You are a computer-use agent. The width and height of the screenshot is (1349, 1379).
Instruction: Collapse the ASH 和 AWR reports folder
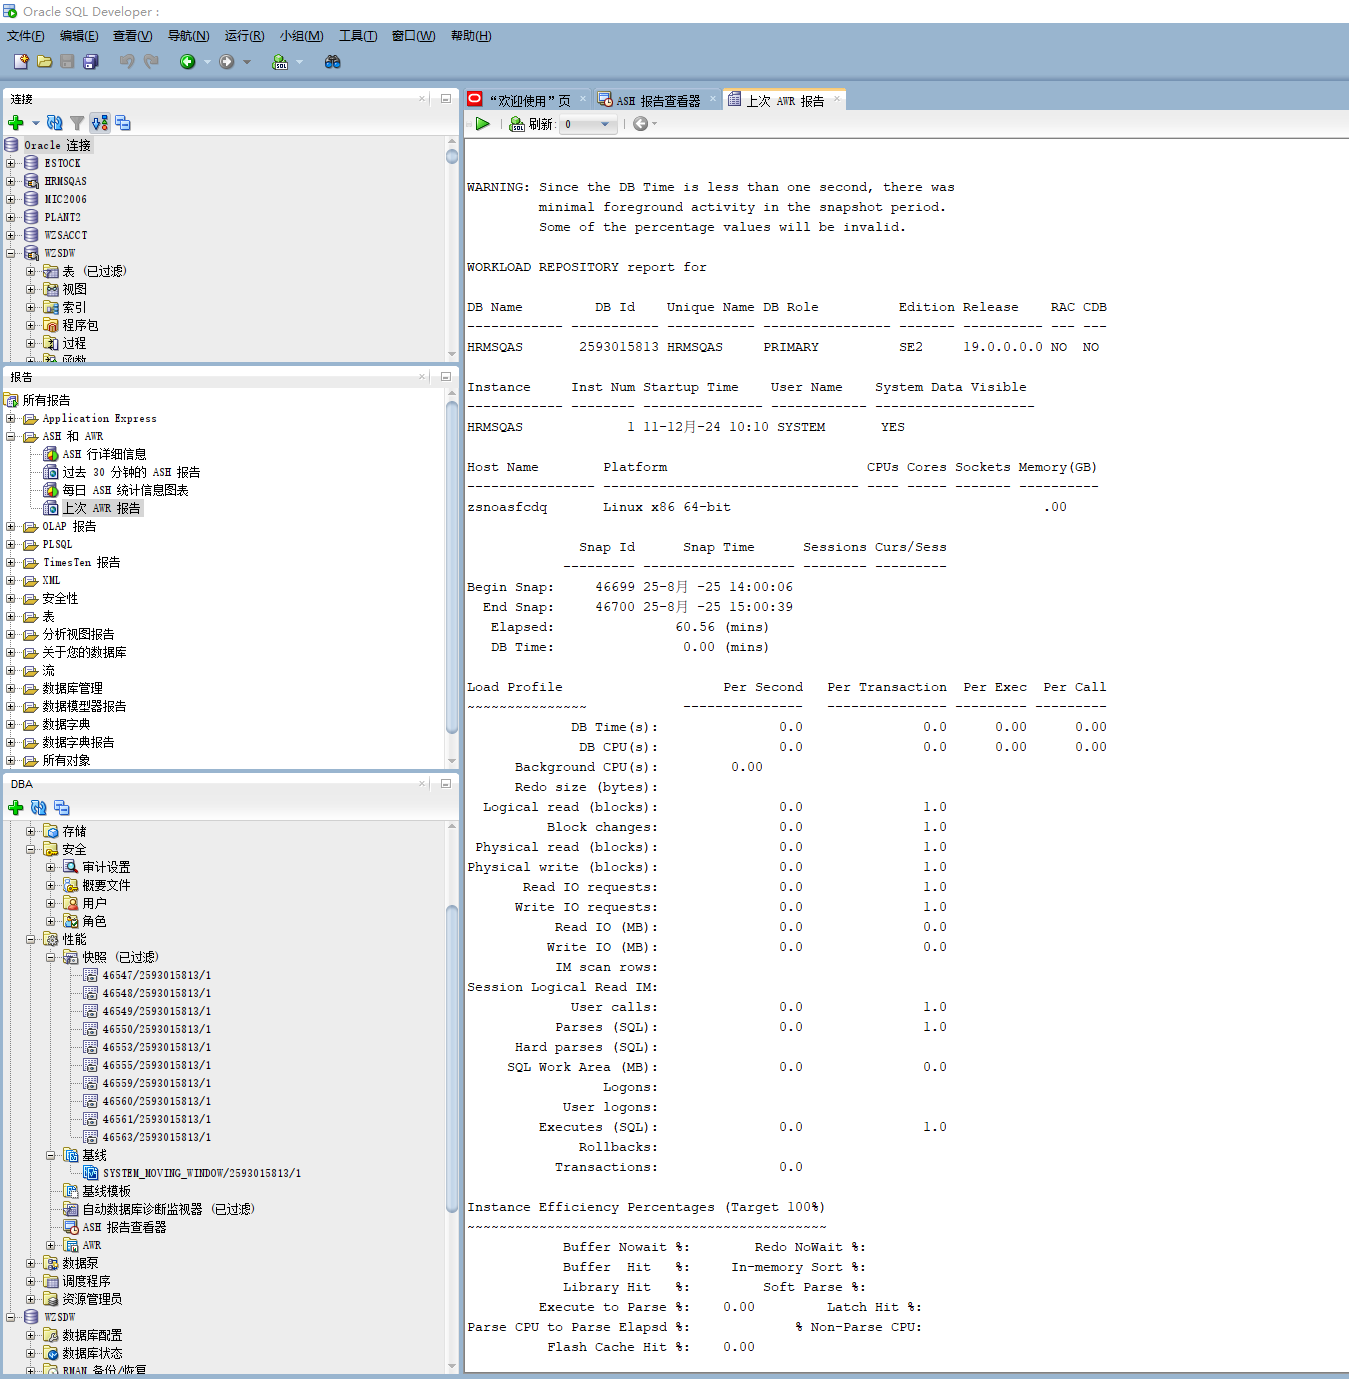click(x=11, y=436)
